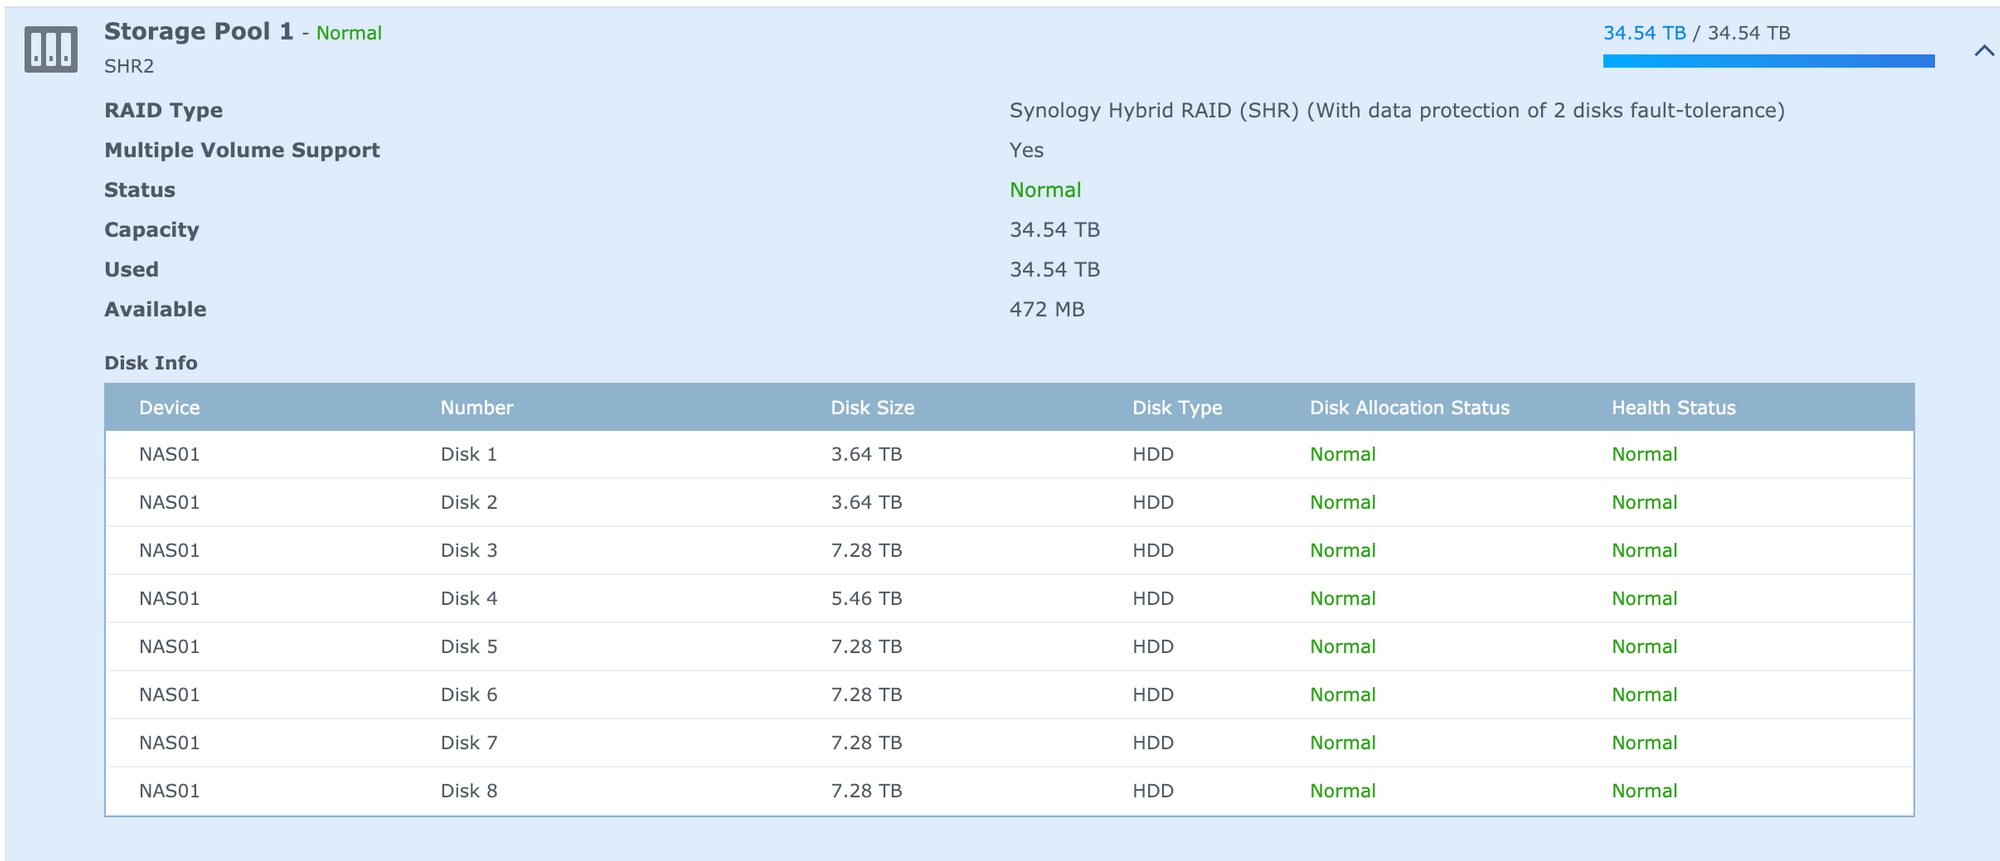
Task: Click the green Normal status next to title
Action: pyautogui.click(x=349, y=33)
